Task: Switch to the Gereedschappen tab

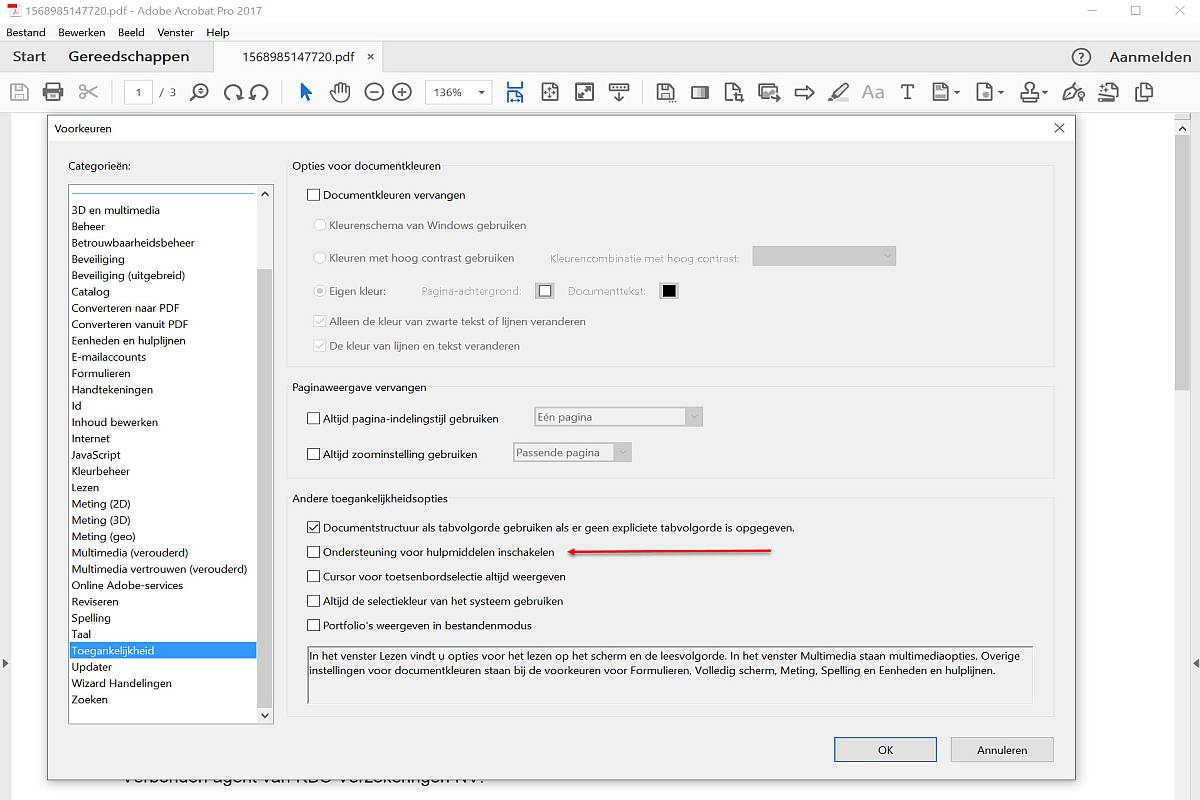Action: pos(128,57)
